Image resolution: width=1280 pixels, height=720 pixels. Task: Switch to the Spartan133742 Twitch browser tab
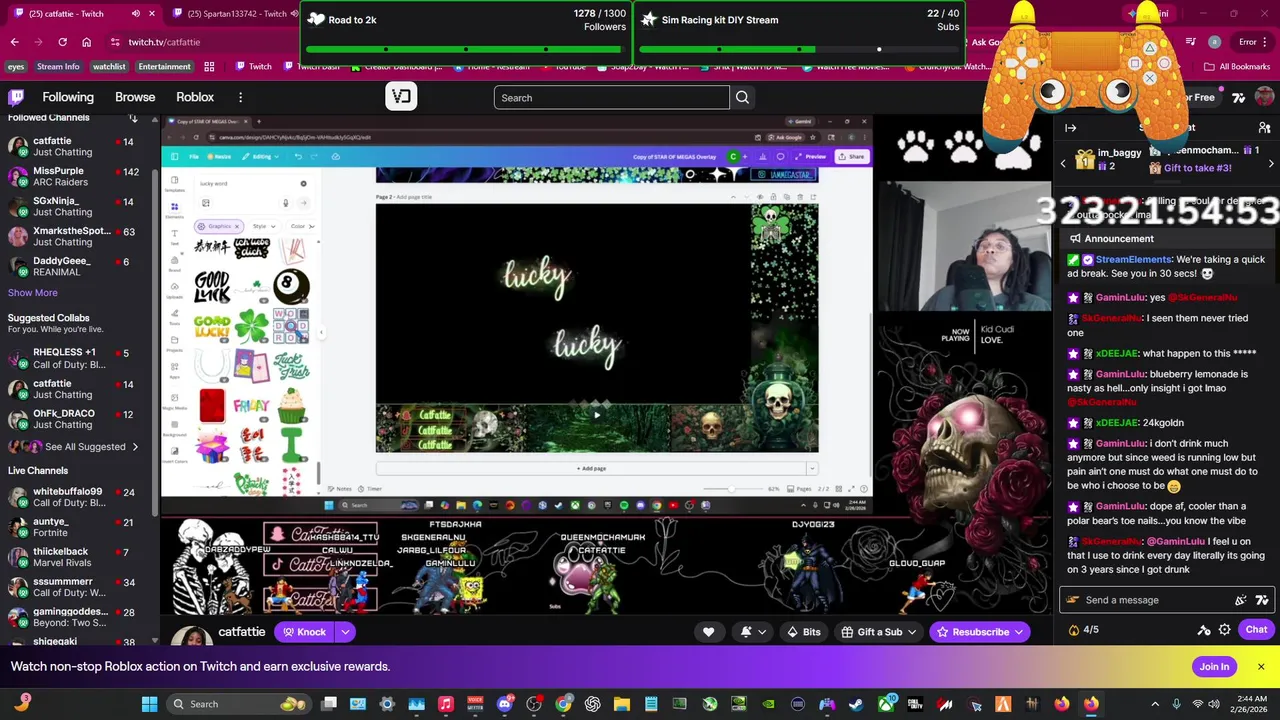pyautogui.click(x=235, y=14)
